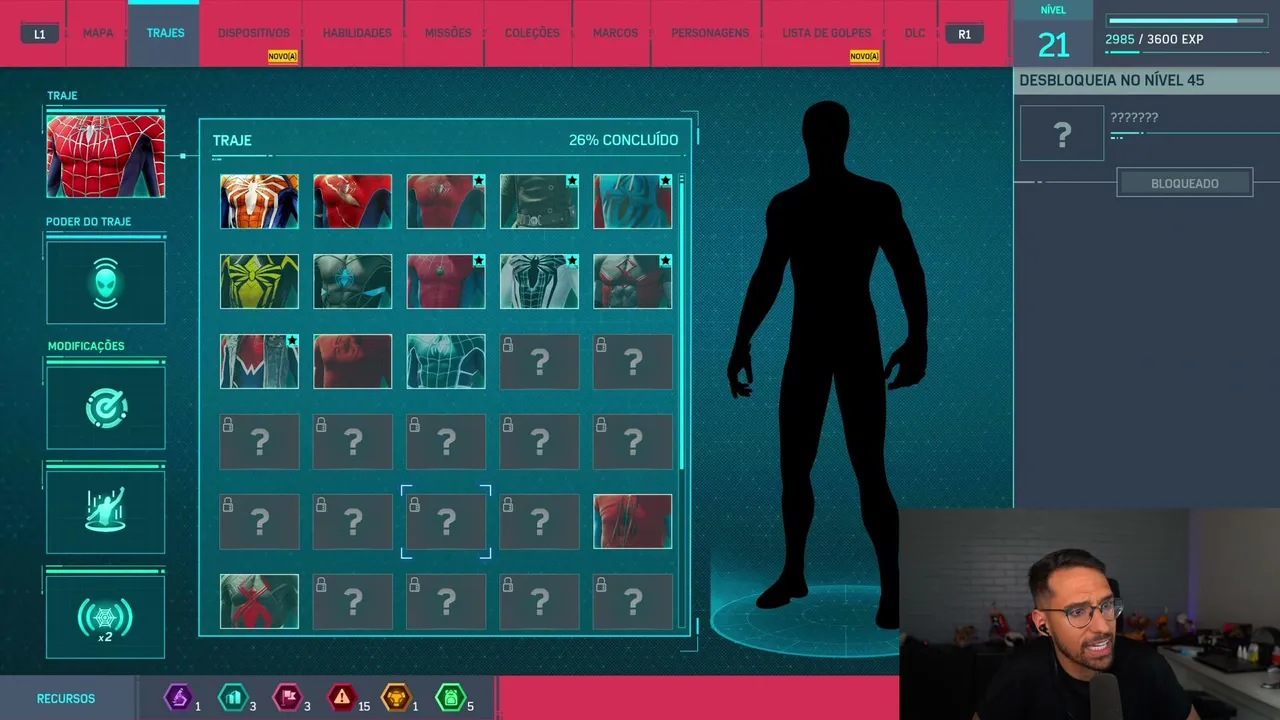Switch to the DISPOSITIVOS tab
Screen dimensions: 1280x720
(x=254, y=33)
